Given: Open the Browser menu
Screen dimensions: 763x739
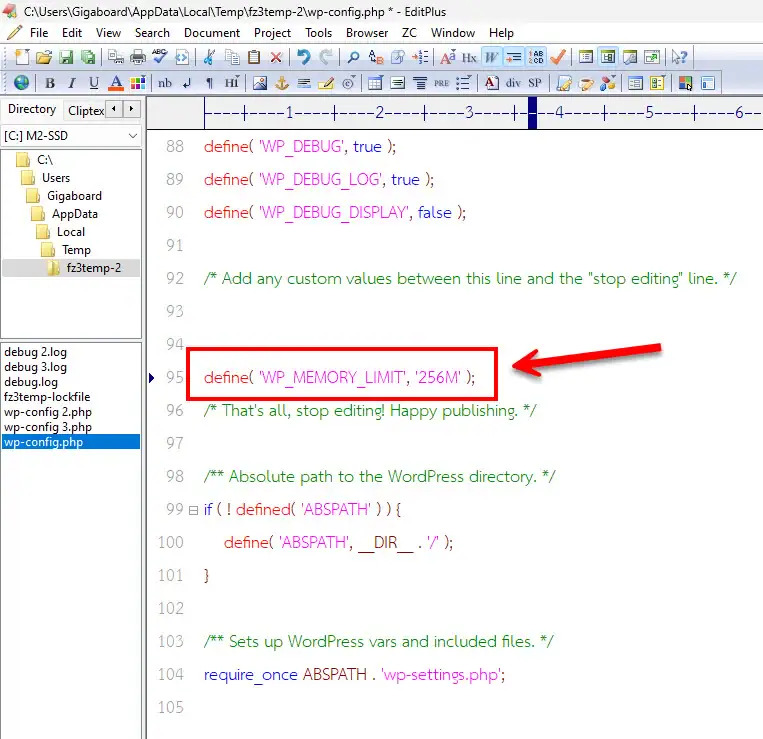Looking at the screenshot, I should tap(367, 33).
